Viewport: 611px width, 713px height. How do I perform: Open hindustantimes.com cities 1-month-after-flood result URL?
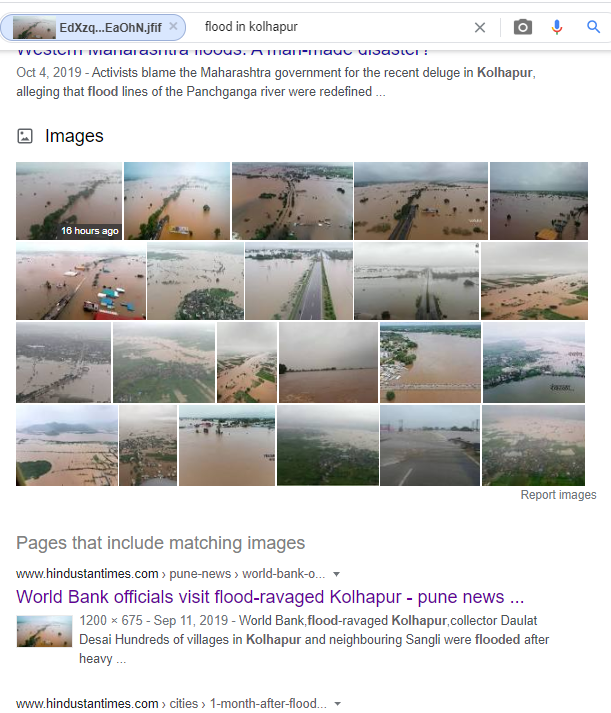171,703
